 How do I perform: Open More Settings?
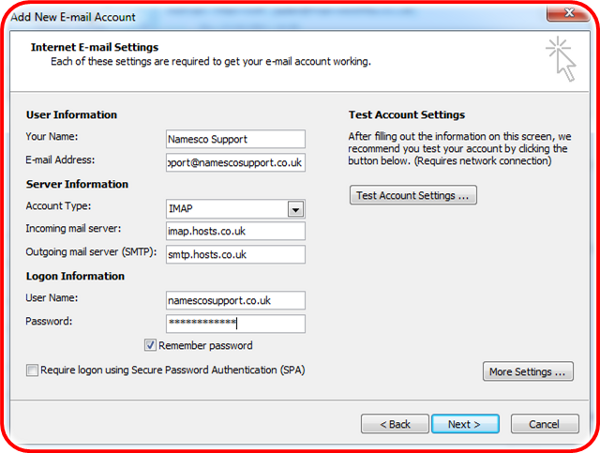click(529, 372)
